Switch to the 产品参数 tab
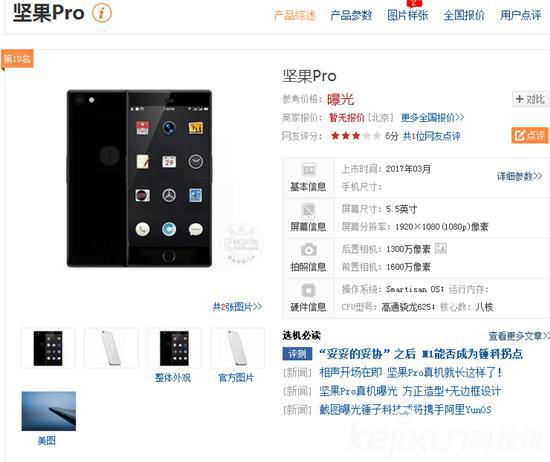Image resolution: width=550 pixels, height=462 pixels. (351, 15)
